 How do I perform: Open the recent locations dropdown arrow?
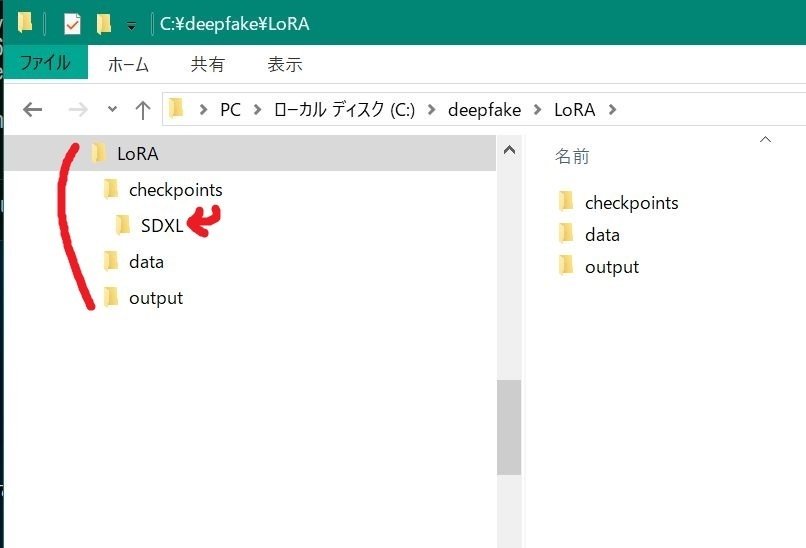point(112,109)
